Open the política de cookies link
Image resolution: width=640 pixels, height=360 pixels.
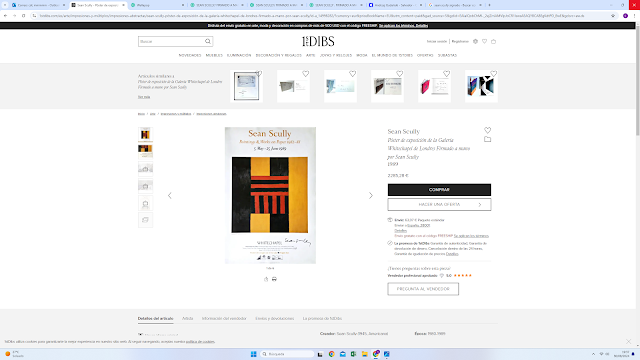coord(200,341)
